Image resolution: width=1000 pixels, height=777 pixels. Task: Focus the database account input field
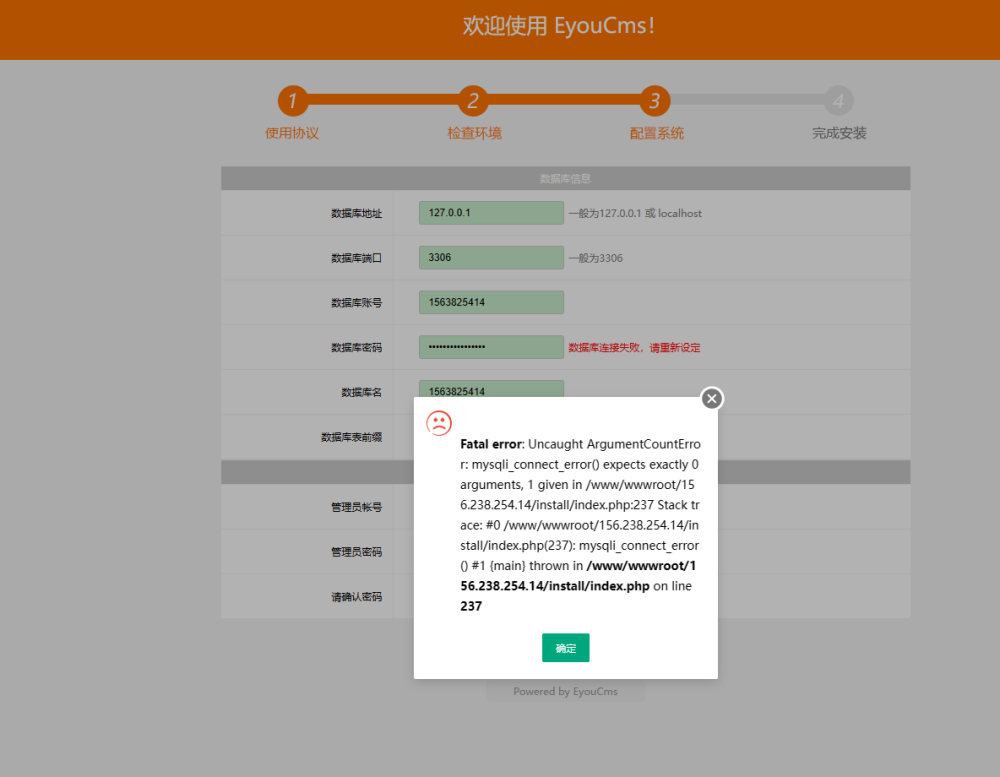[491, 302]
